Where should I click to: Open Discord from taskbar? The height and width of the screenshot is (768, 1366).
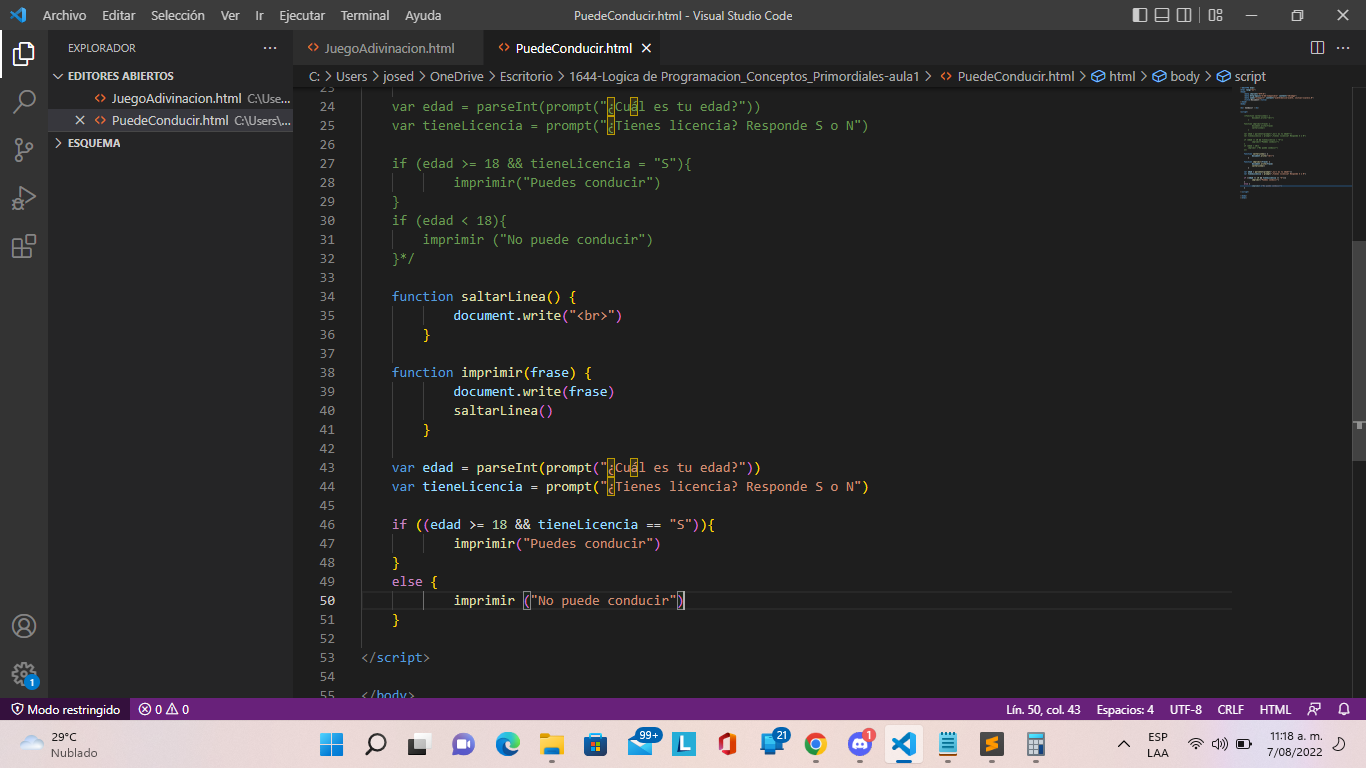click(x=860, y=744)
